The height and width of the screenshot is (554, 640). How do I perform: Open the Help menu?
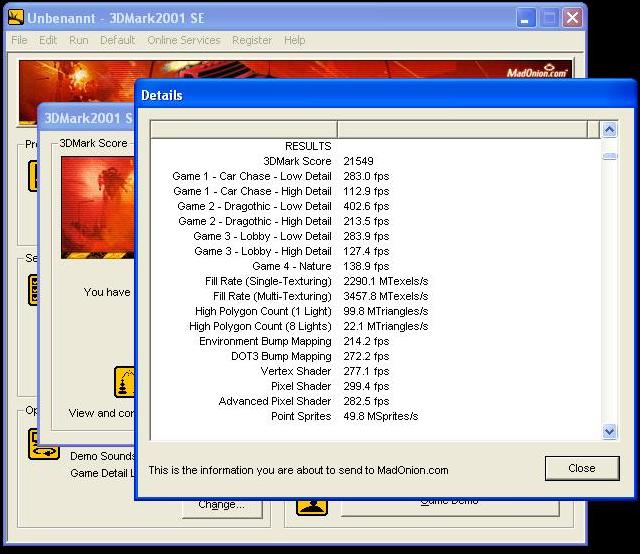(x=295, y=40)
